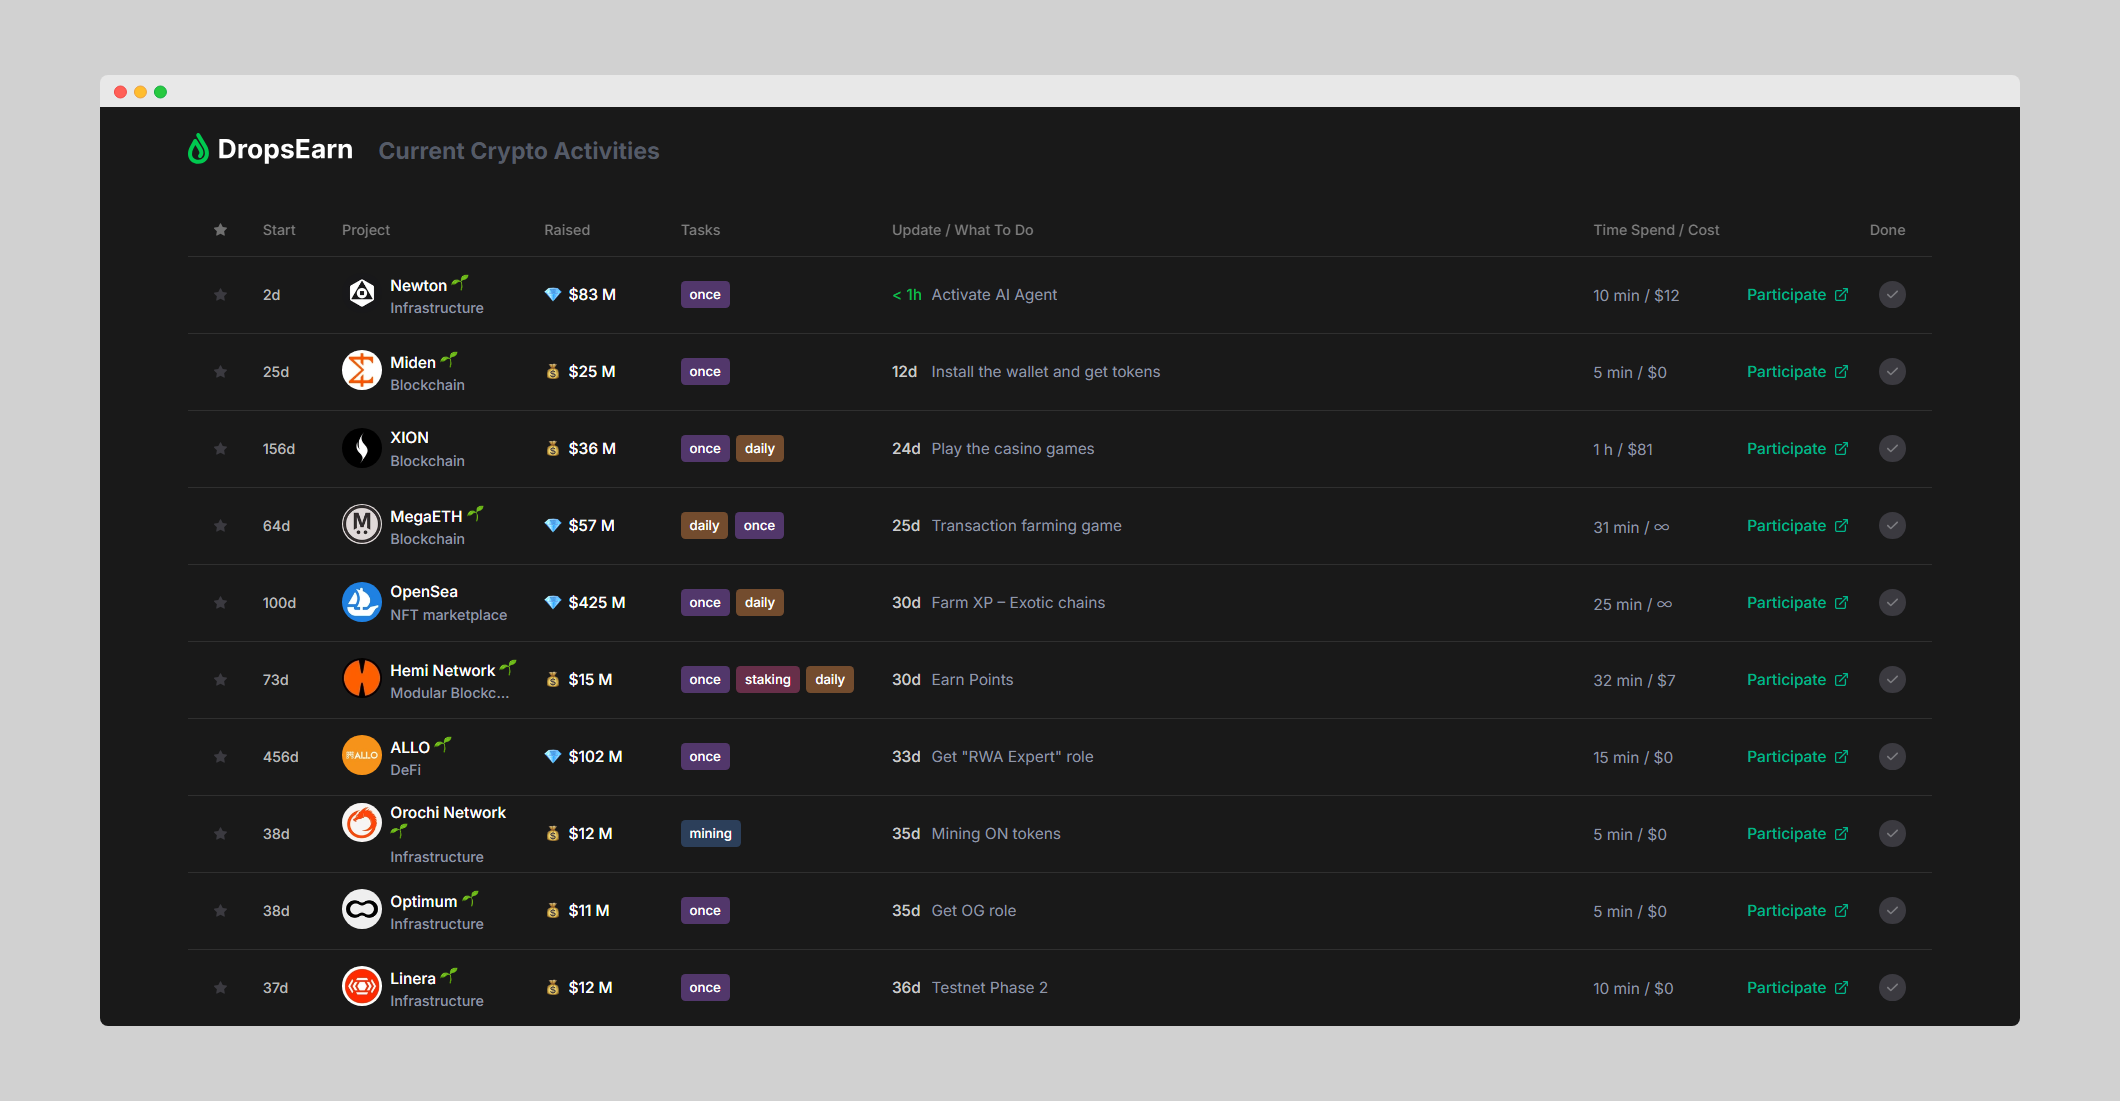Click the diamond icon beside $102 M

552,756
